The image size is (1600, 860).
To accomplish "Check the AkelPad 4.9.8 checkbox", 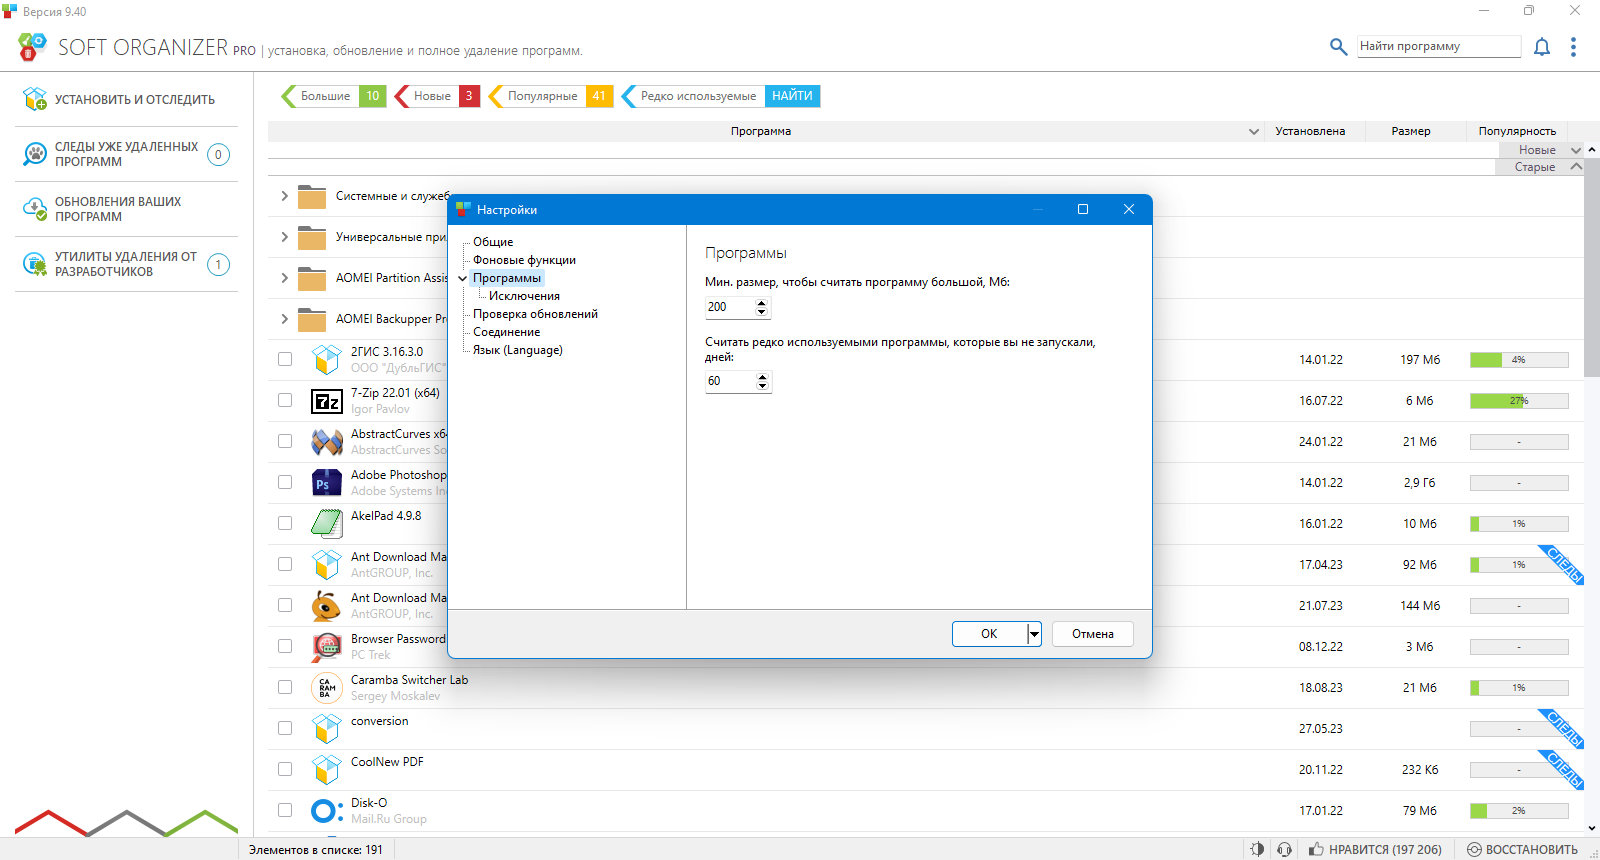I will pyautogui.click(x=285, y=523).
